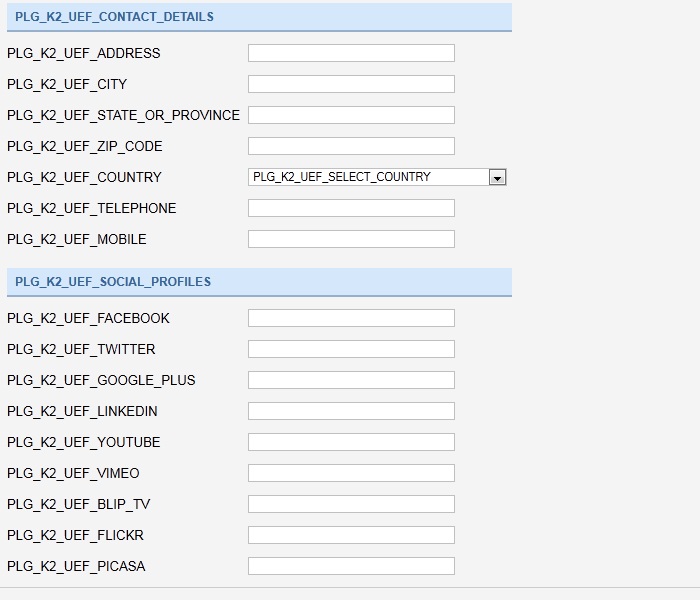The image size is (700, 600).
Task: Select the PLG_K2_UEF_BLIP_TV field
Action: tap(351, 504)
